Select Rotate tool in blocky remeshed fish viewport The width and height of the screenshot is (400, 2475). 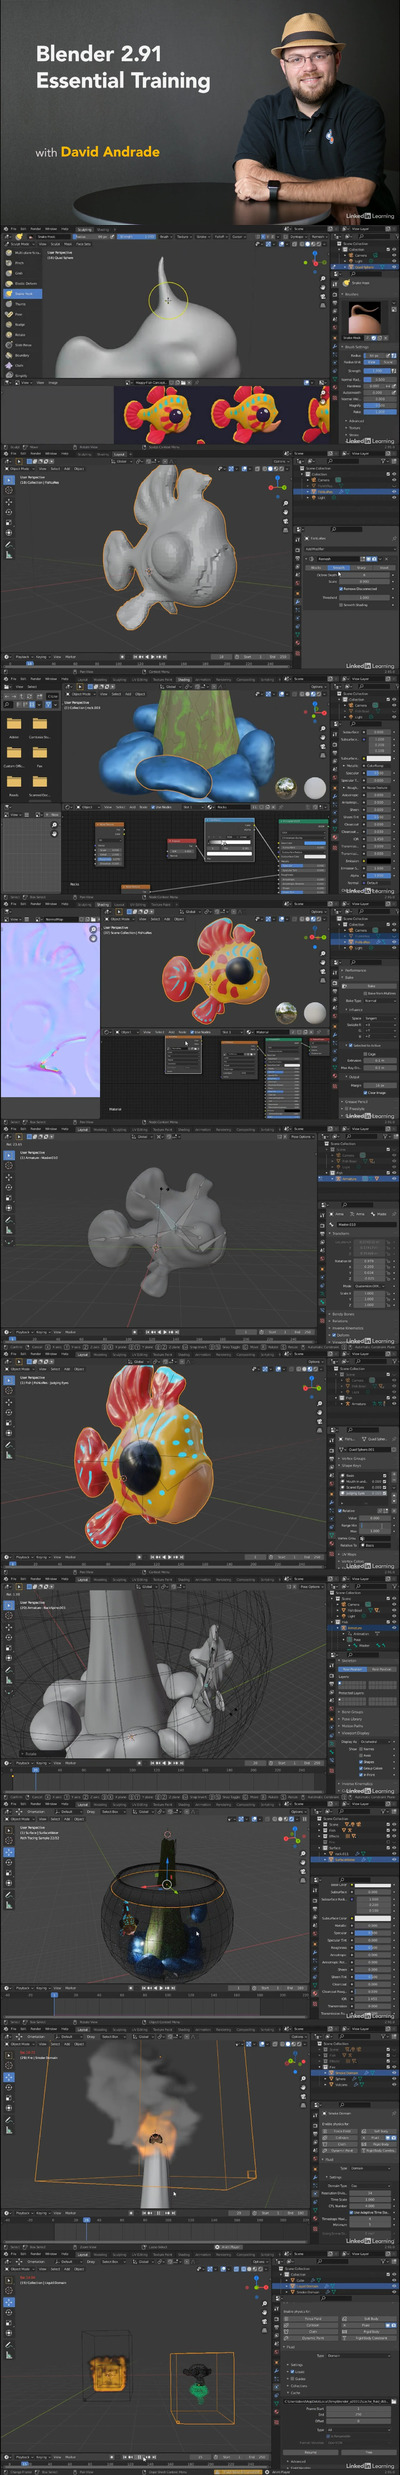click(9, 512)
